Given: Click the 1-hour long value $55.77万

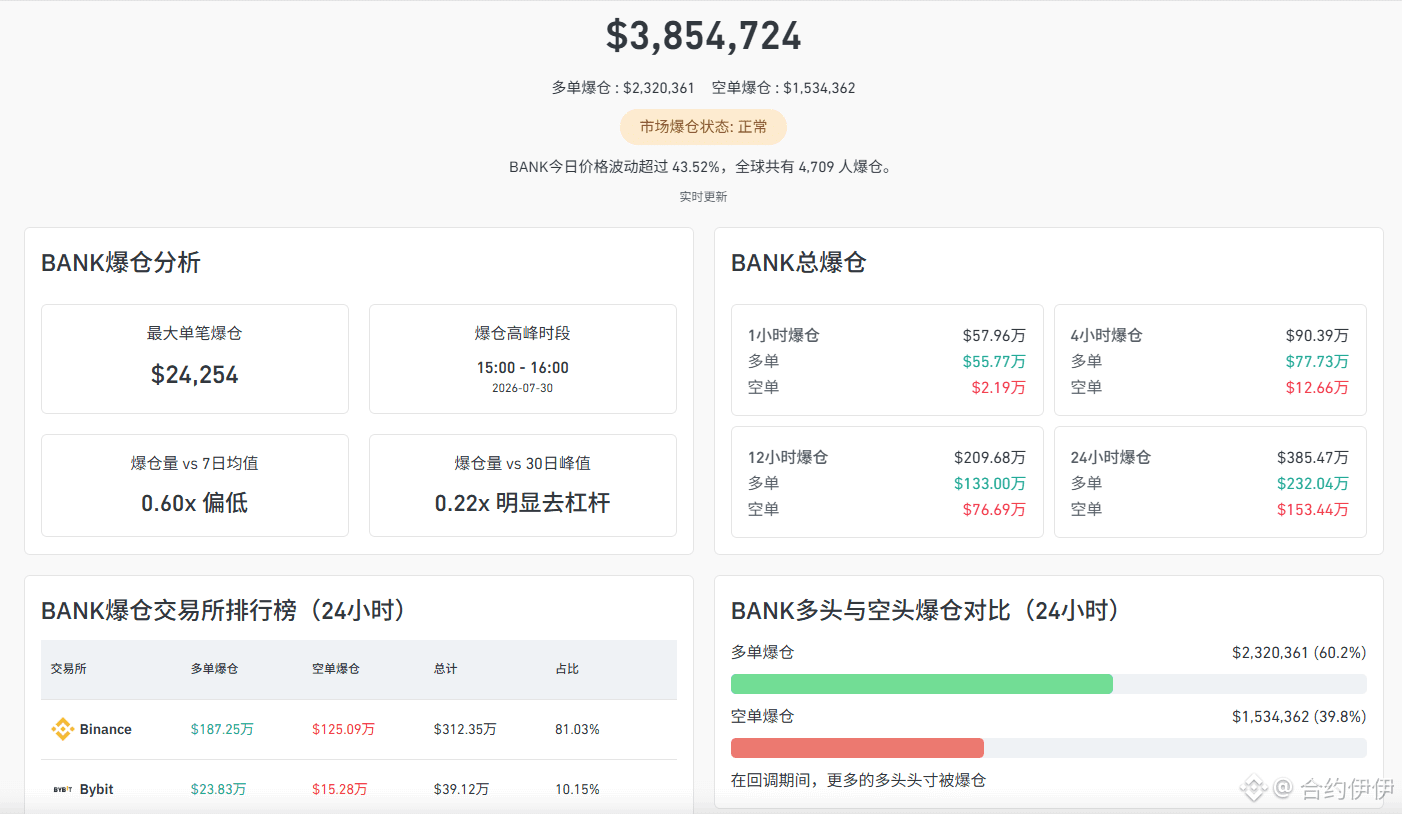Looking at the screenshot, I should [994, 362].
